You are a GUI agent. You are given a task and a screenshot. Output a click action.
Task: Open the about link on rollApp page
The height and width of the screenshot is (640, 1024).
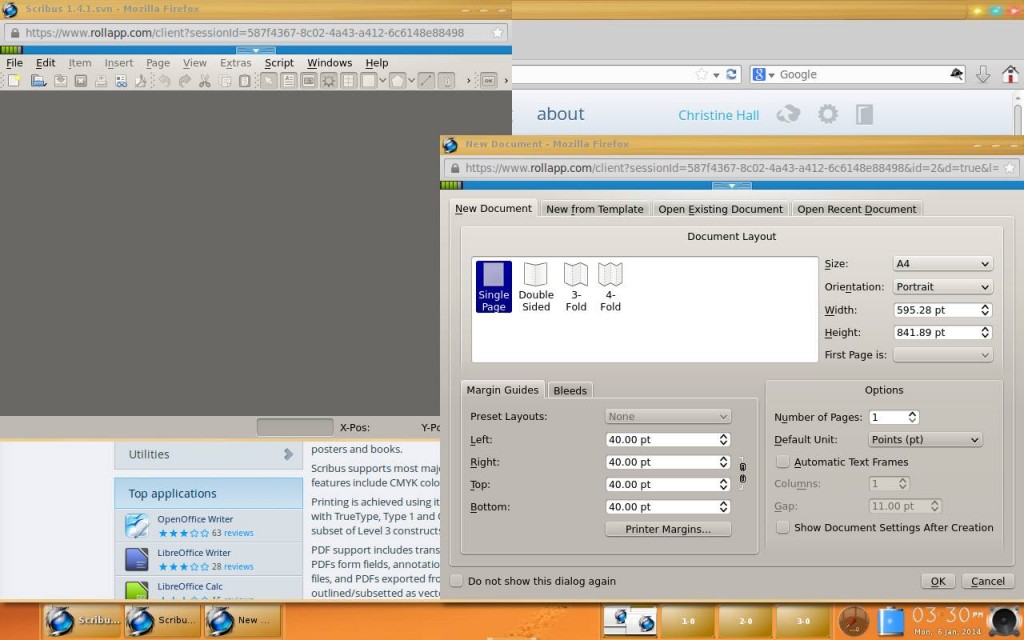pos(560,114)
